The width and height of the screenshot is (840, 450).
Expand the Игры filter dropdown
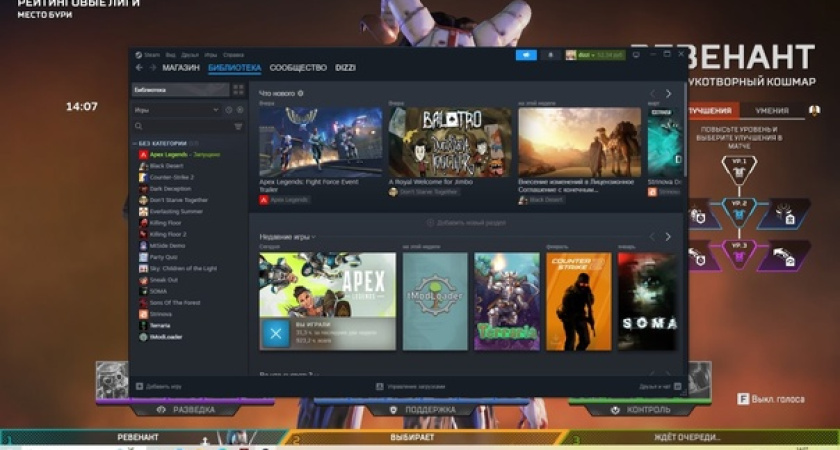point(177,110)
